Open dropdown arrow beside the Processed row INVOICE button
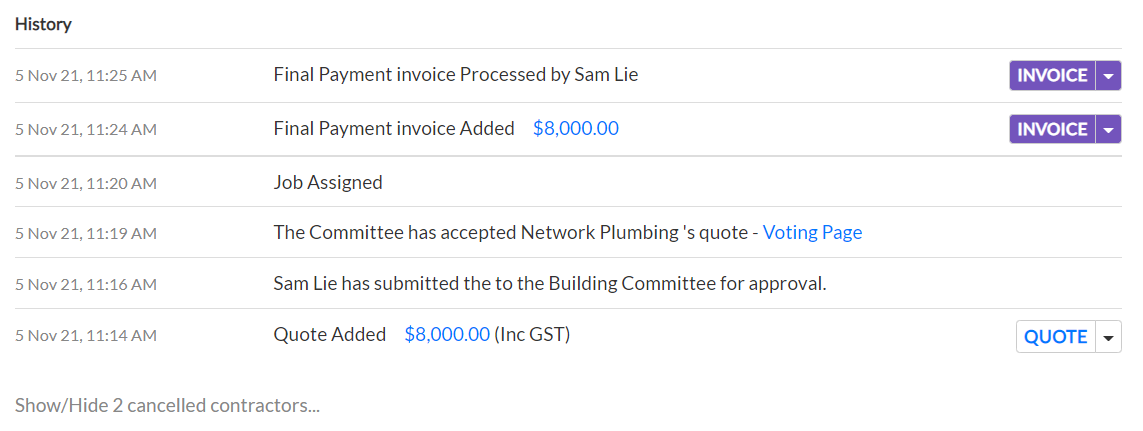The width and height of the screenshot is (1143, 431). [1109, 76]
